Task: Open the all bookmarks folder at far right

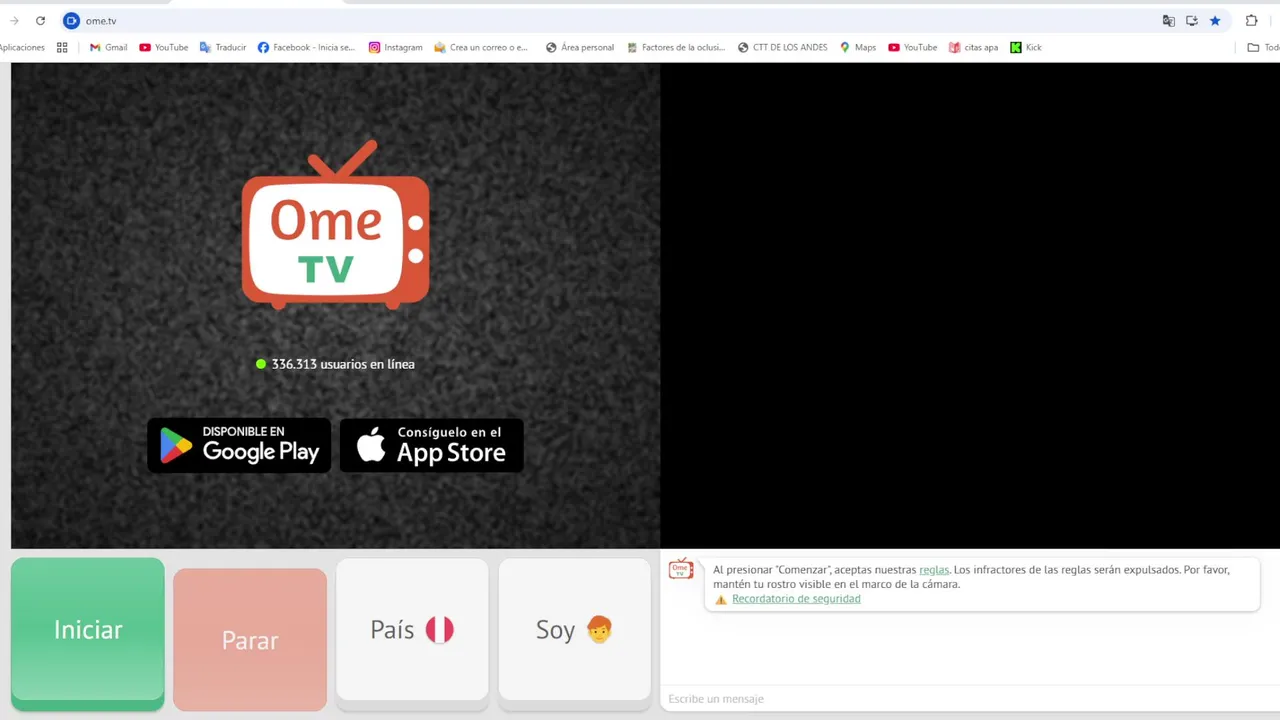Action: pos(1263,47)
